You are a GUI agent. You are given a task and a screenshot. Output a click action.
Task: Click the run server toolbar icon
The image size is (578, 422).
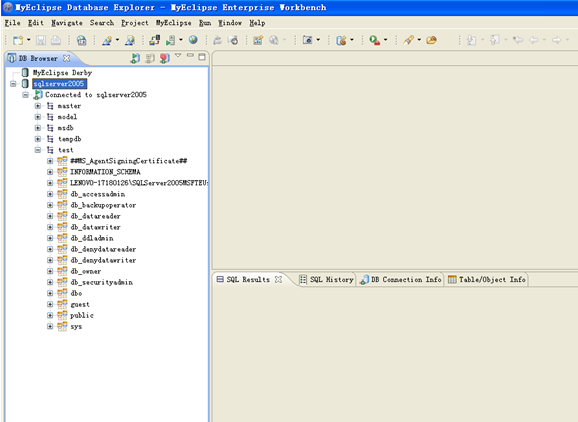(170, 40)
